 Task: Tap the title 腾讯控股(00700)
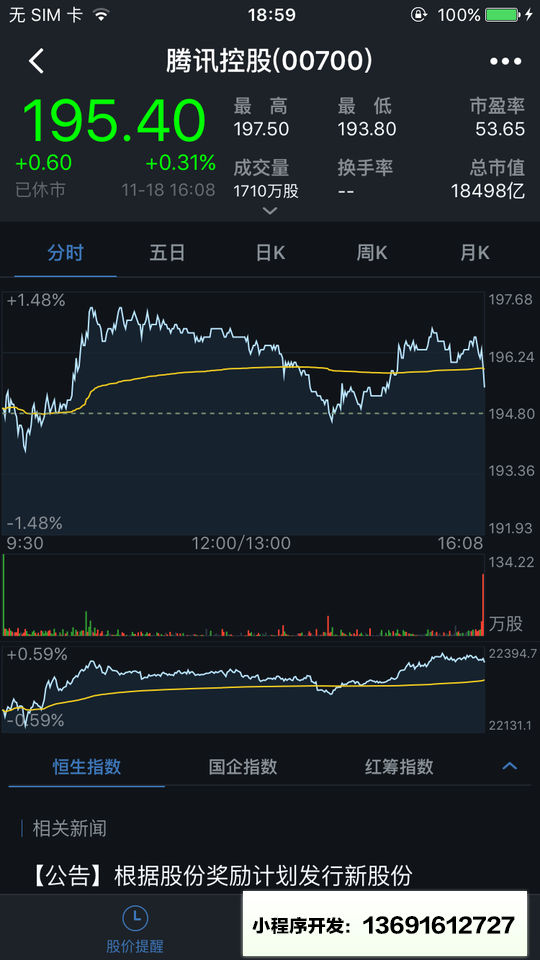[269, 61]
